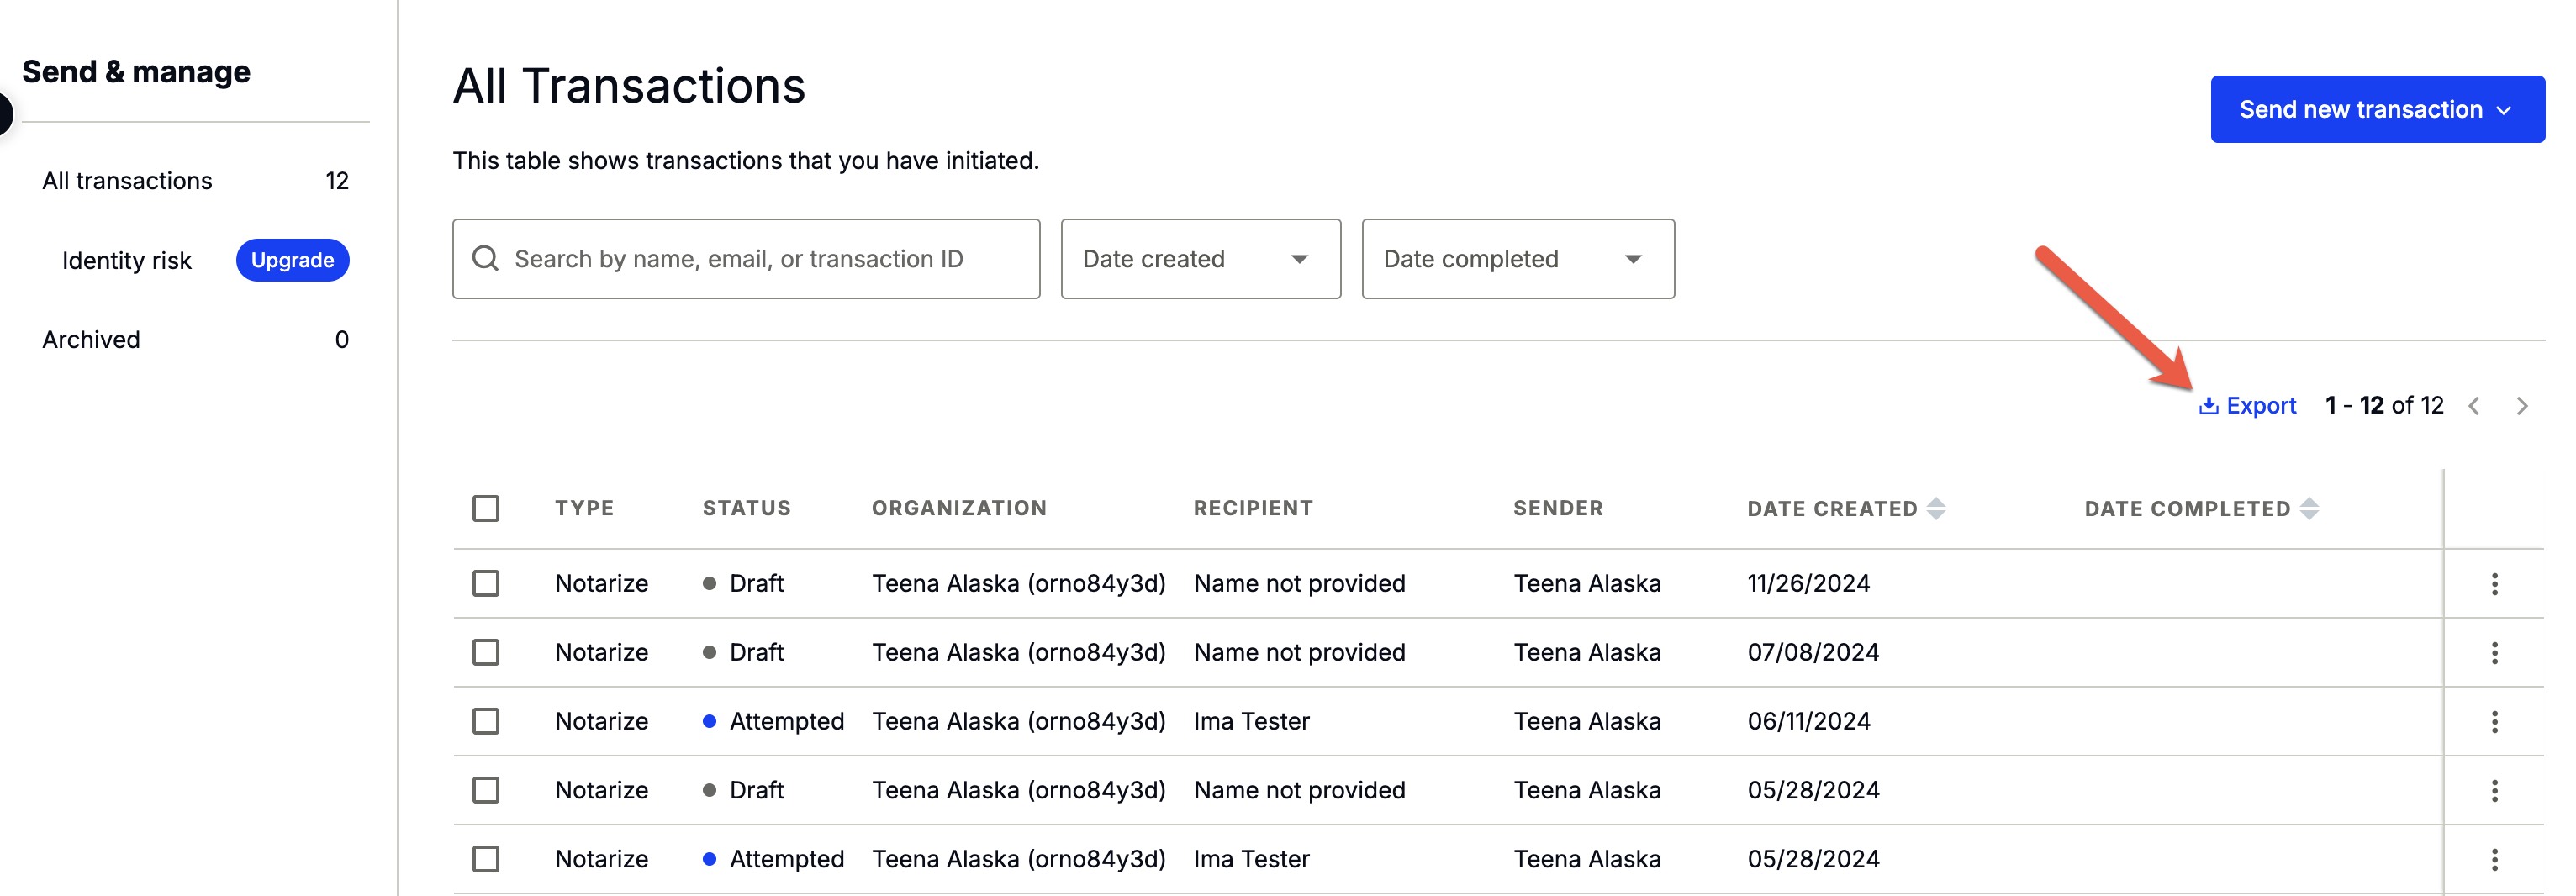The image size is (2576, 896).
Task: Check the 05/28/2024 Draft transaction row
Action: coord(486,790)
